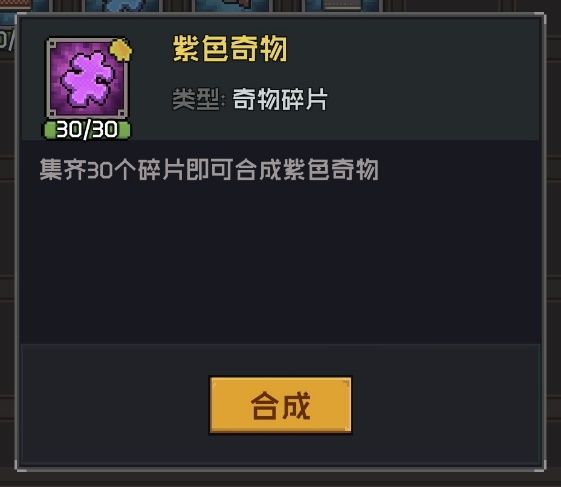The image size is (561, 487).
Task: Click the 合成紫色奇物 words in description
Action: [x=307, y=170]
